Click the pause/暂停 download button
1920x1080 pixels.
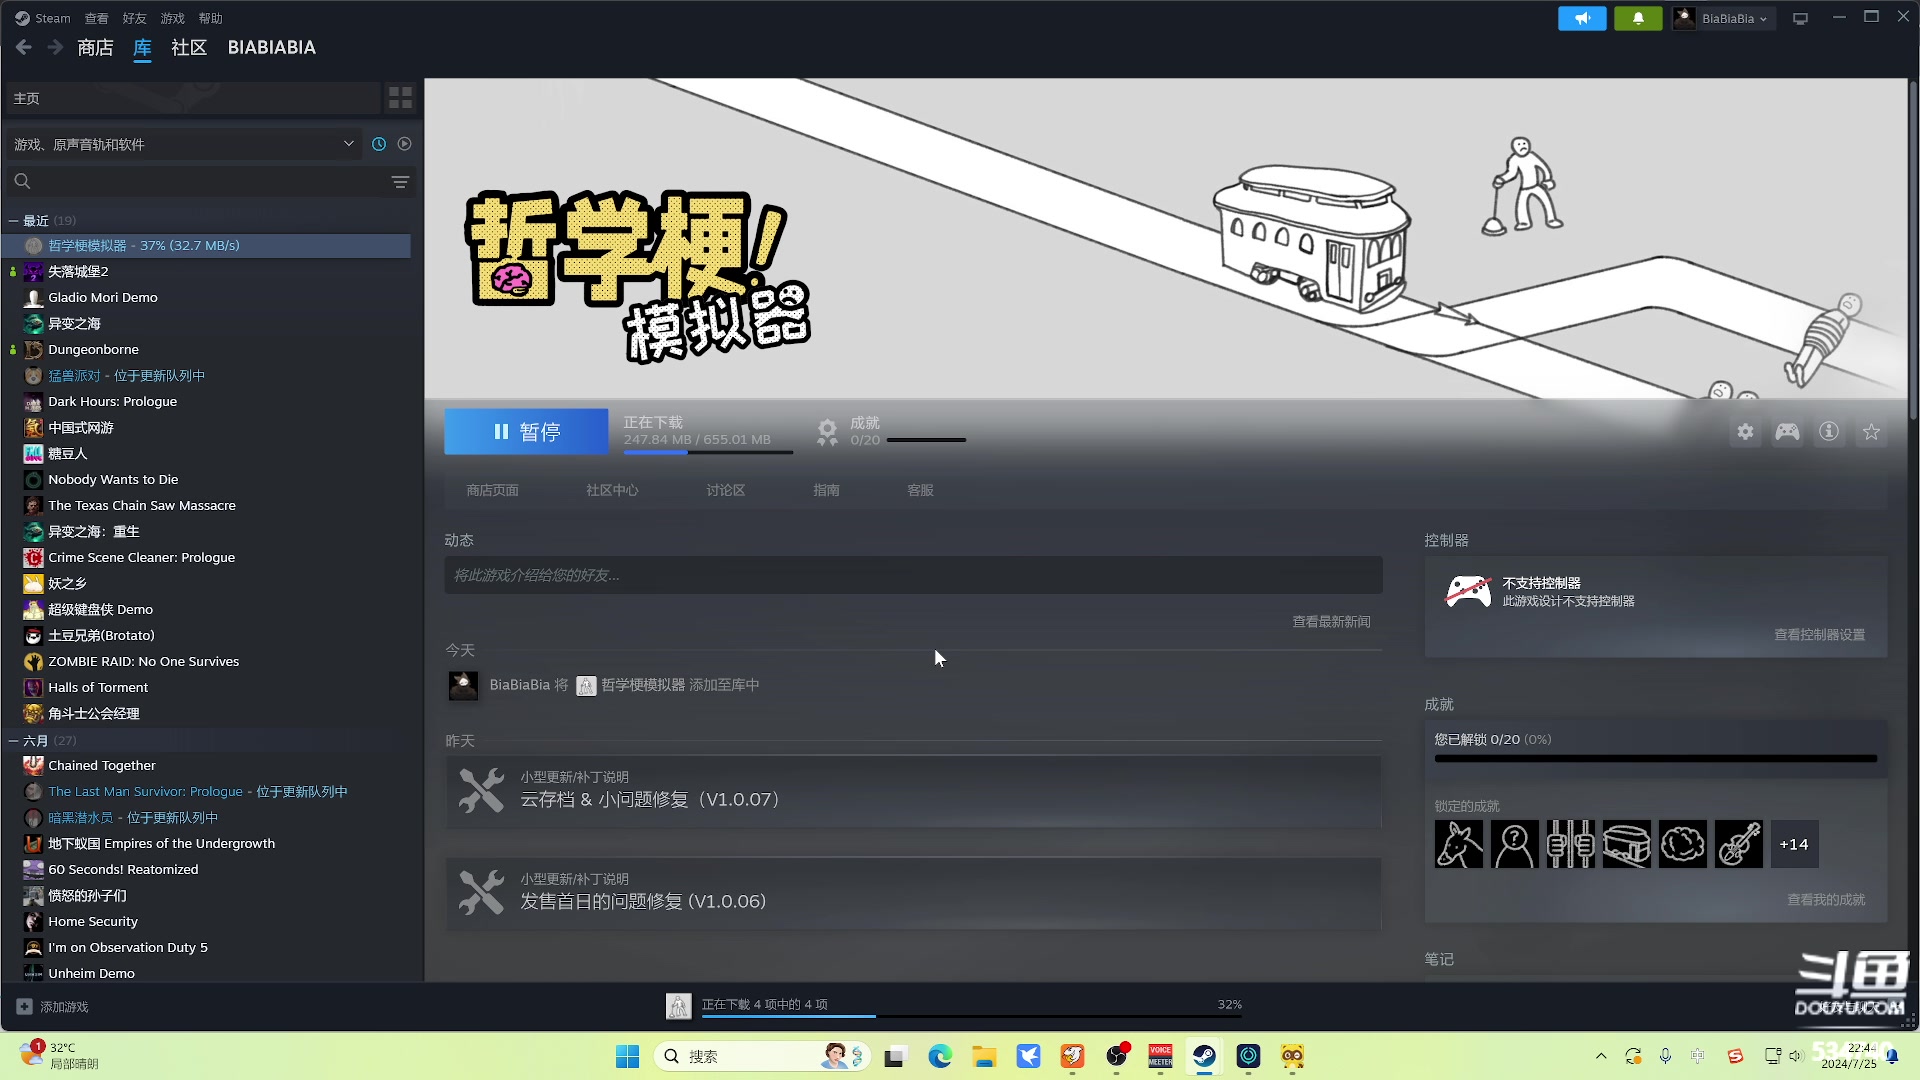pos(526,431)
